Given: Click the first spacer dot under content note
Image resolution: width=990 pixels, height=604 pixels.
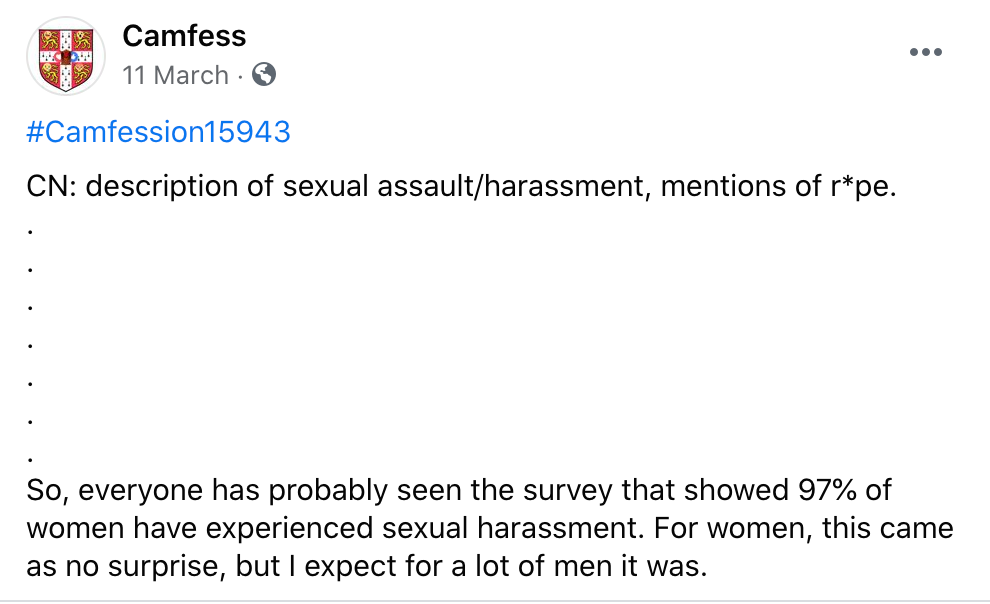Looking at the screenshot, I should 30,232.
